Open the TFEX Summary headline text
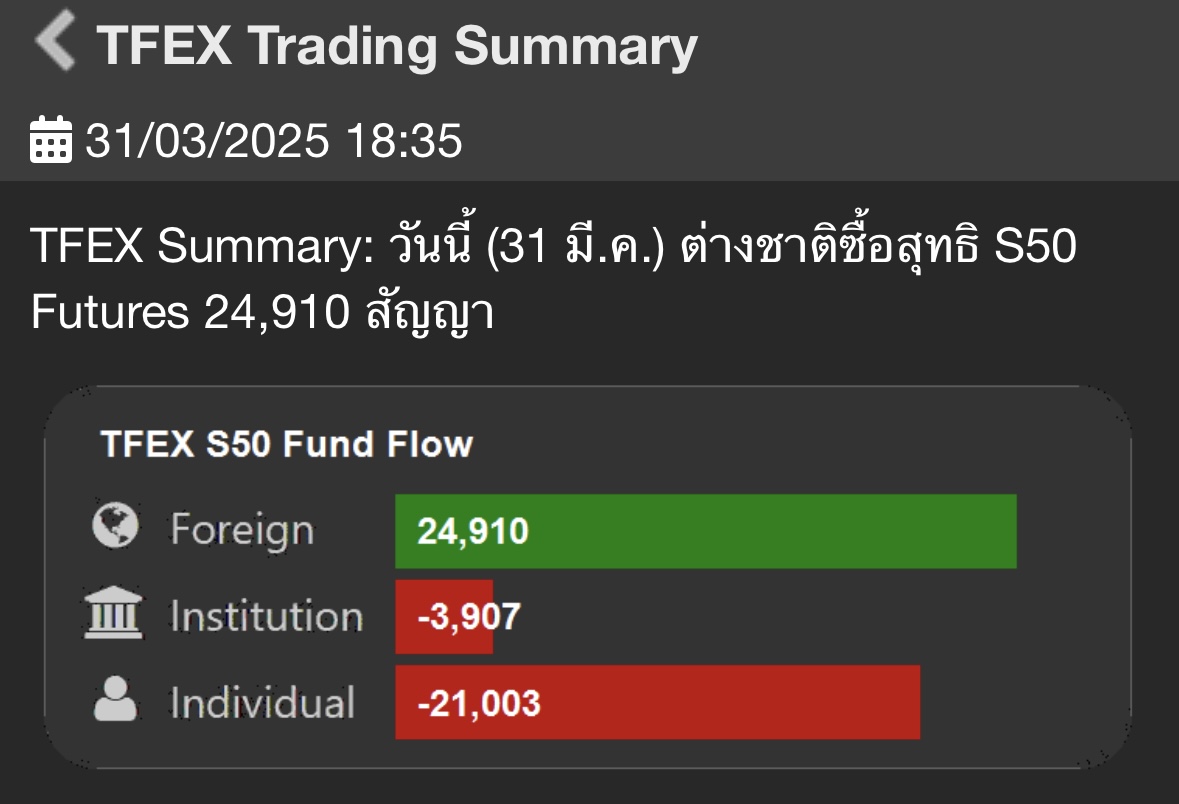Image resolution: width=1179 pixels, height=804 pixels. click(553, 247)
